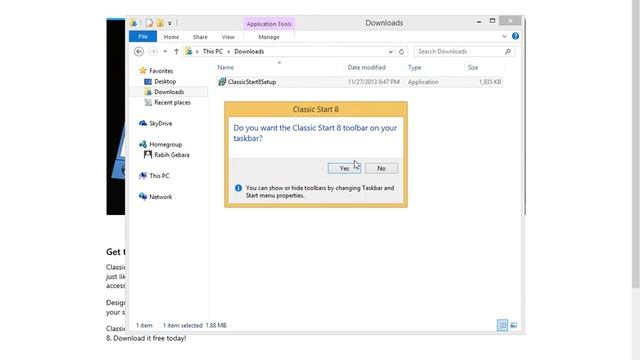Sort by the Name column header
The height and width of the screenshot is (360, 640).
point(225,67)
